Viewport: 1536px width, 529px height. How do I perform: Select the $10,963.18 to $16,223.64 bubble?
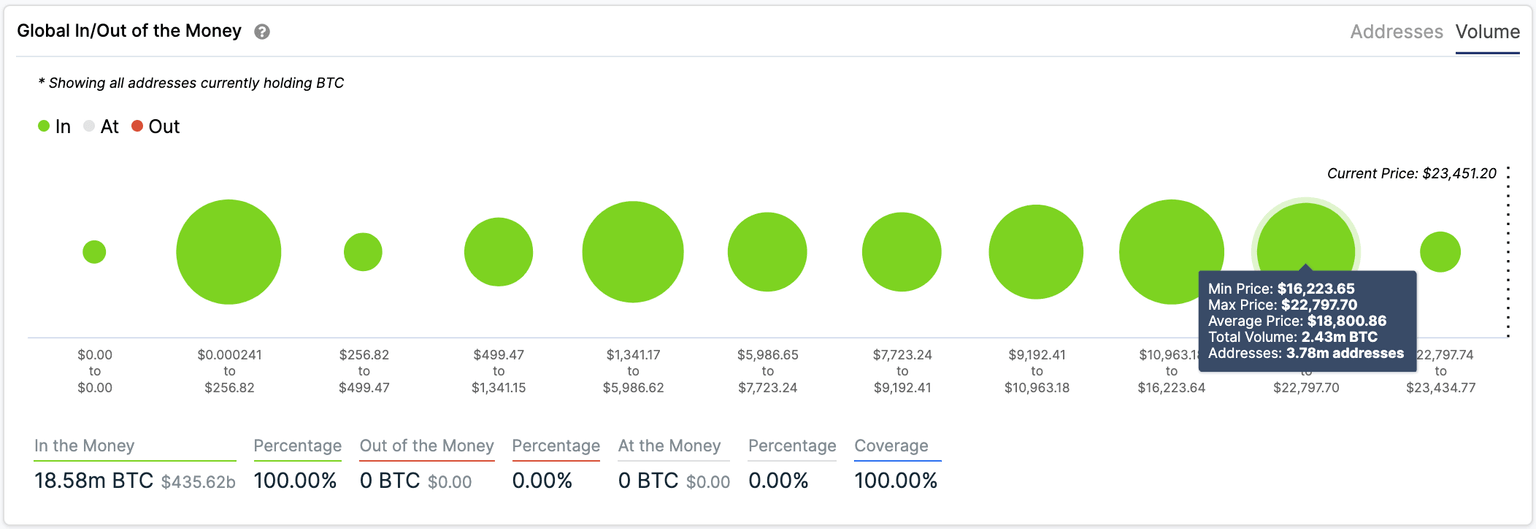click(1171, 250)
